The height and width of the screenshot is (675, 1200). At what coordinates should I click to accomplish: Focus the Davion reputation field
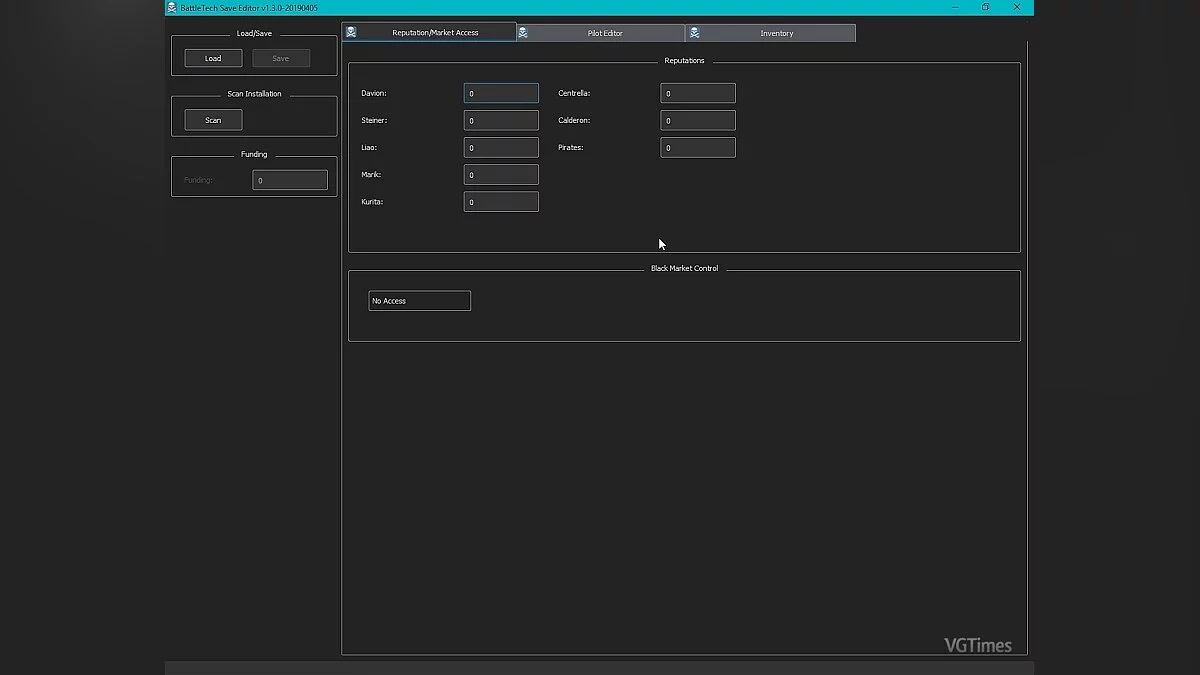501,94
